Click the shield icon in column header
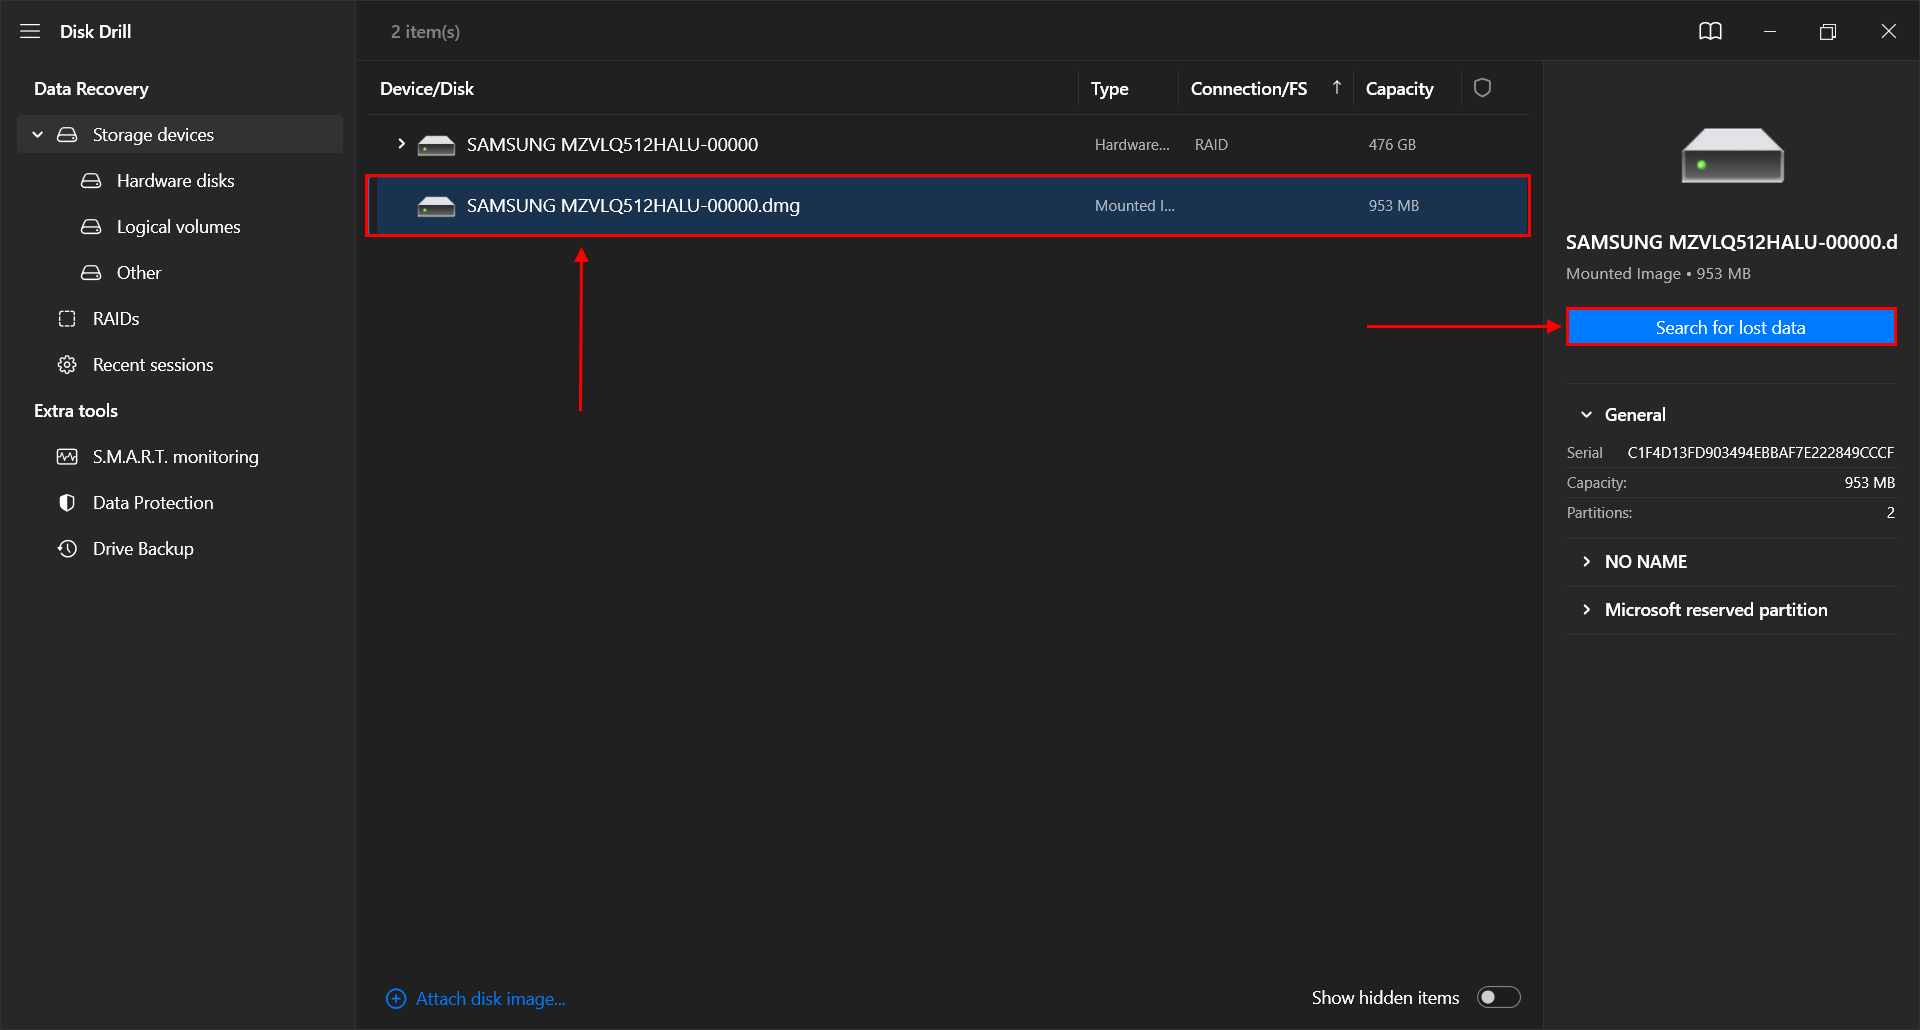 click(x=1482, y=88)
